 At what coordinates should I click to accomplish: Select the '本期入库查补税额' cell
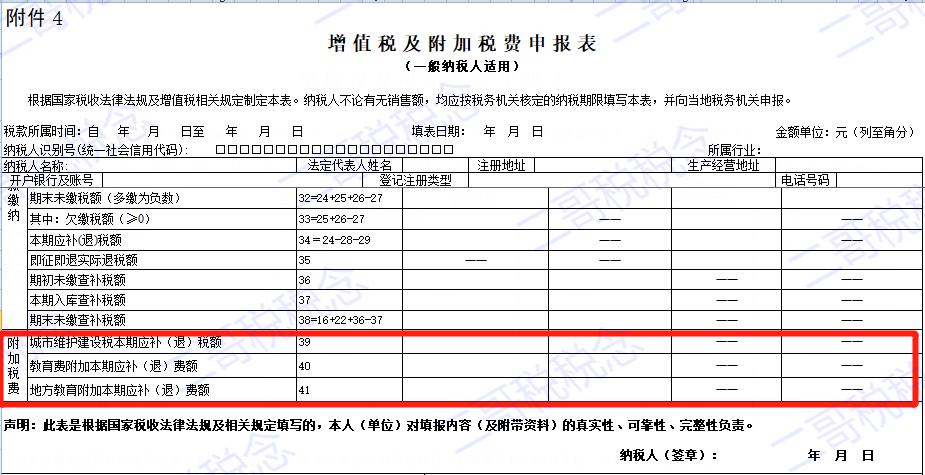tap(162, 300)
